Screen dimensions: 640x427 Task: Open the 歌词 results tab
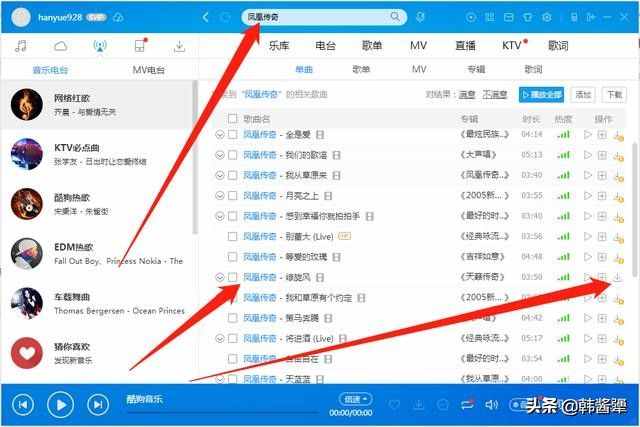click(534, 69)
